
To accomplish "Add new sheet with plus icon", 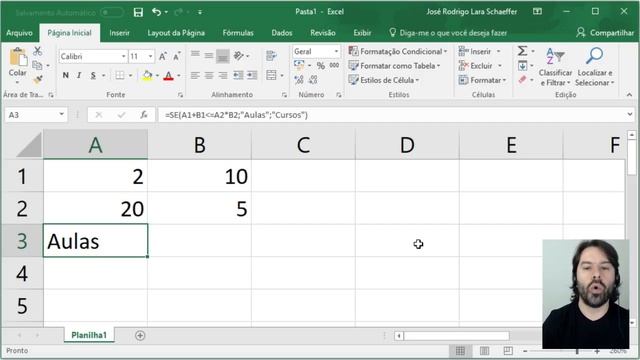I will click(140, 336).
